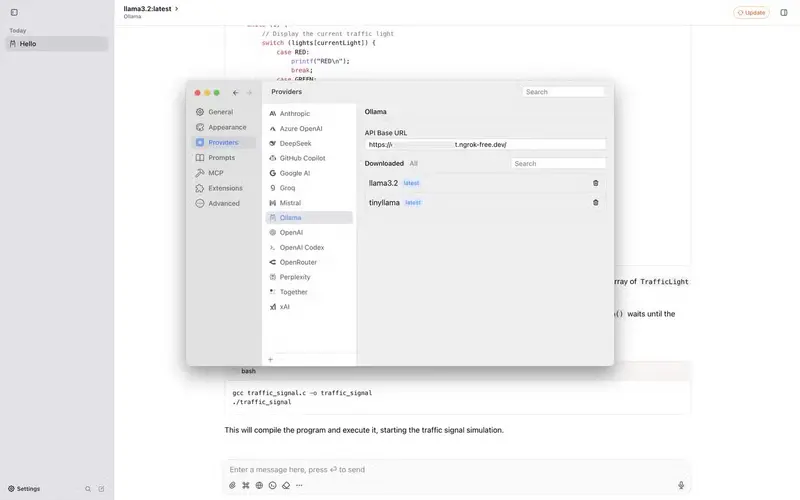Image resolution: width=800 pixels, height=500 pixels.
Task: Open Appearance settings section
Action: [x=223, y=127]
